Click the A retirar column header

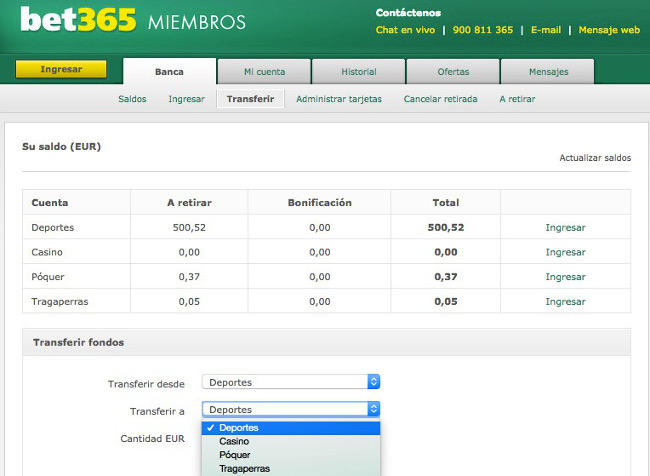click(x=189, y=203)
